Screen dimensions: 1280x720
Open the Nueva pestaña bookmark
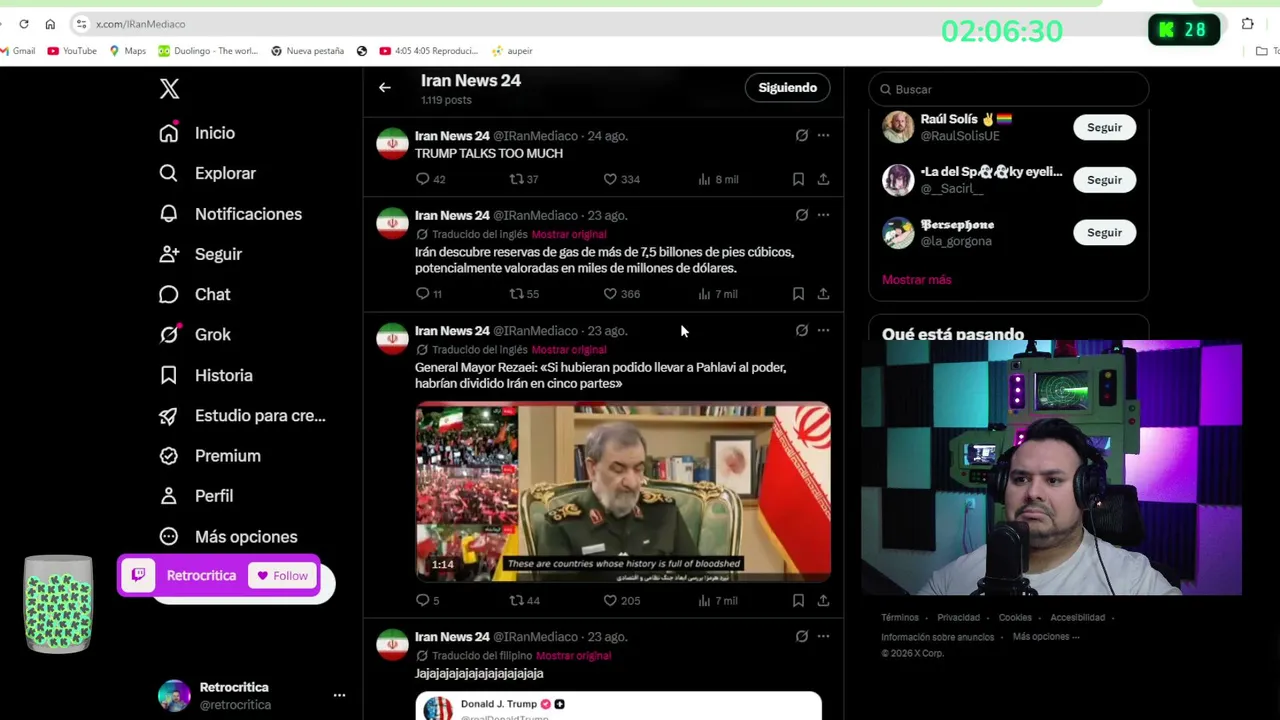307,51
